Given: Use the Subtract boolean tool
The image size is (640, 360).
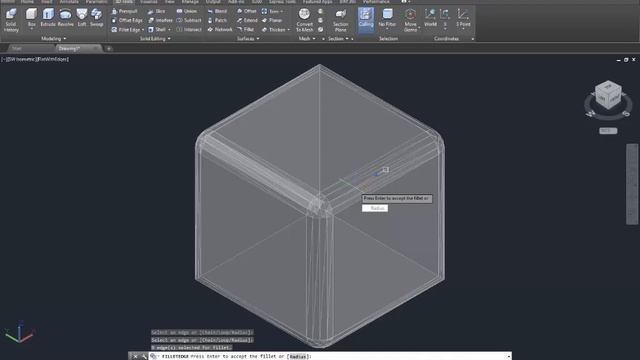Looking at the screenshot, I should (x=189, y=20).
